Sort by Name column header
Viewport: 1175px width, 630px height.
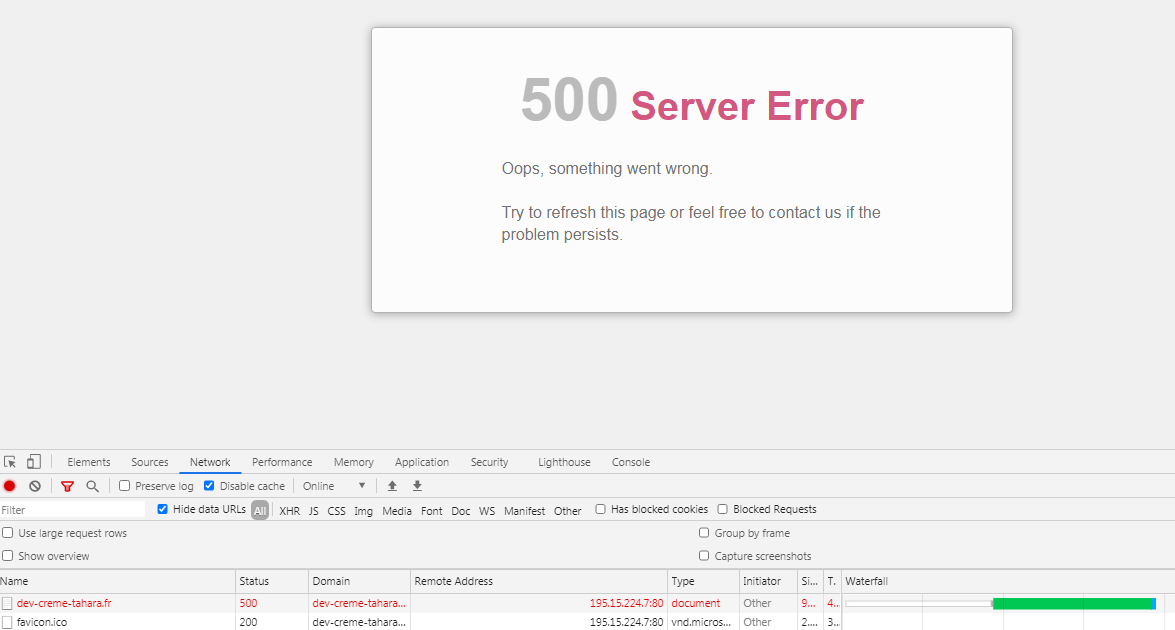[x=117, y=581]
